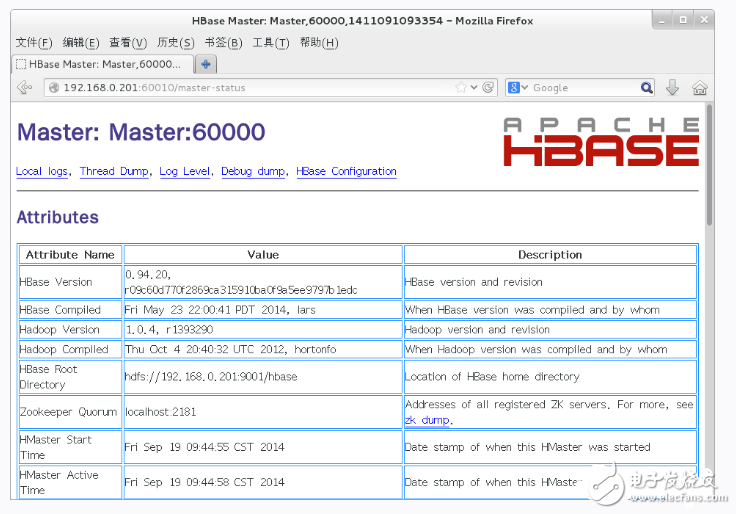Open the 编辑(E) menu
Viewport: 736px width, 514px height.
81,43
